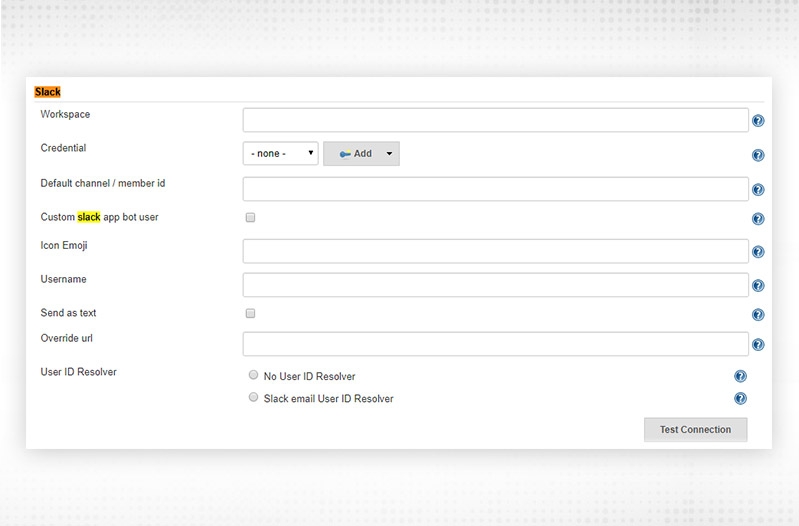This screenshot has height=526, width=799.
Task: Open help for Credential setting
Action: pyautogui.click(x=758, y=155)
